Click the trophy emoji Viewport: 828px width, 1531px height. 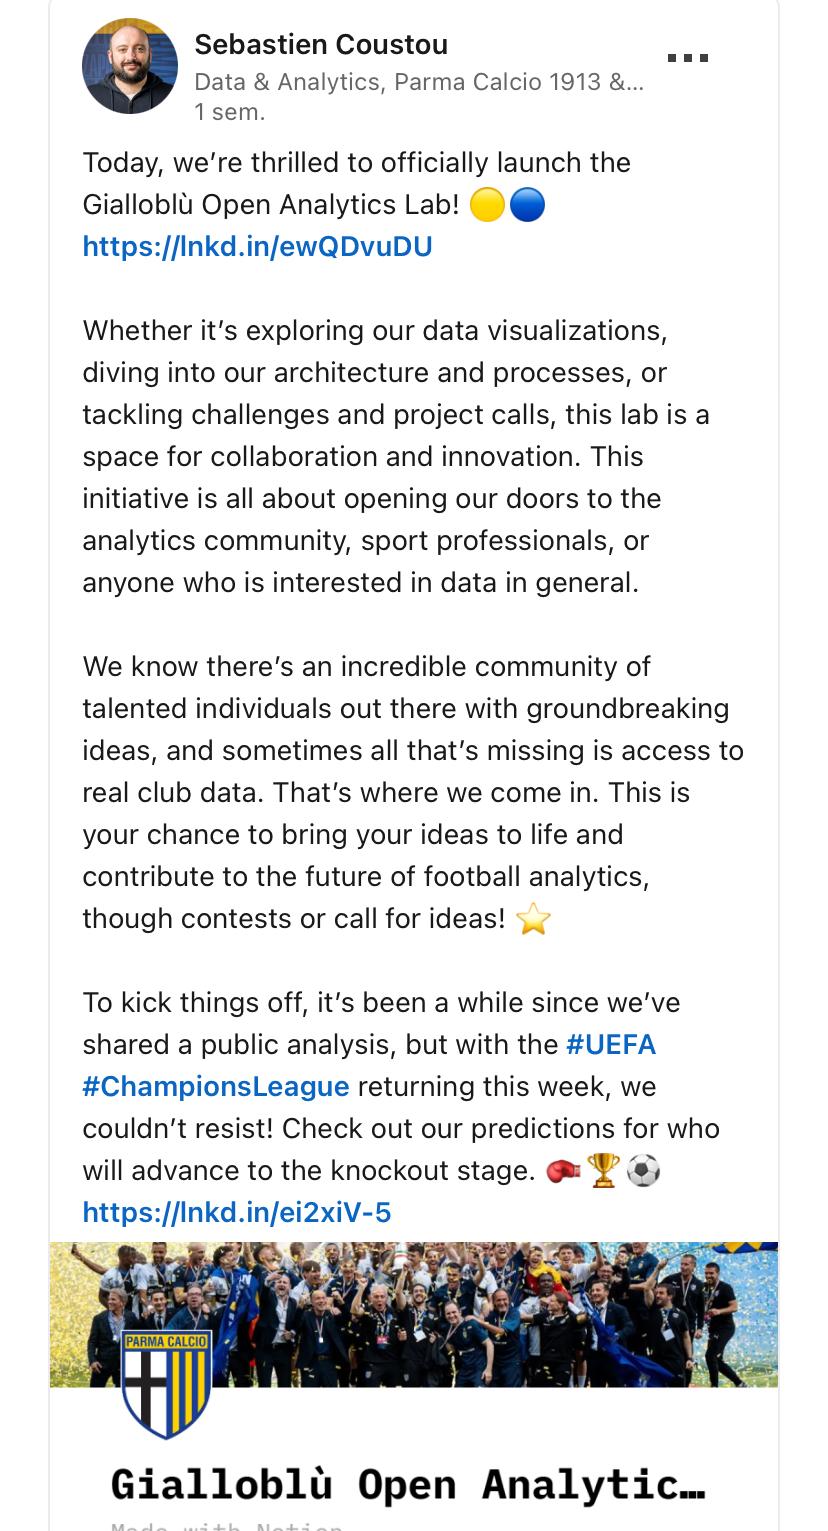(x=604, y=1170)
